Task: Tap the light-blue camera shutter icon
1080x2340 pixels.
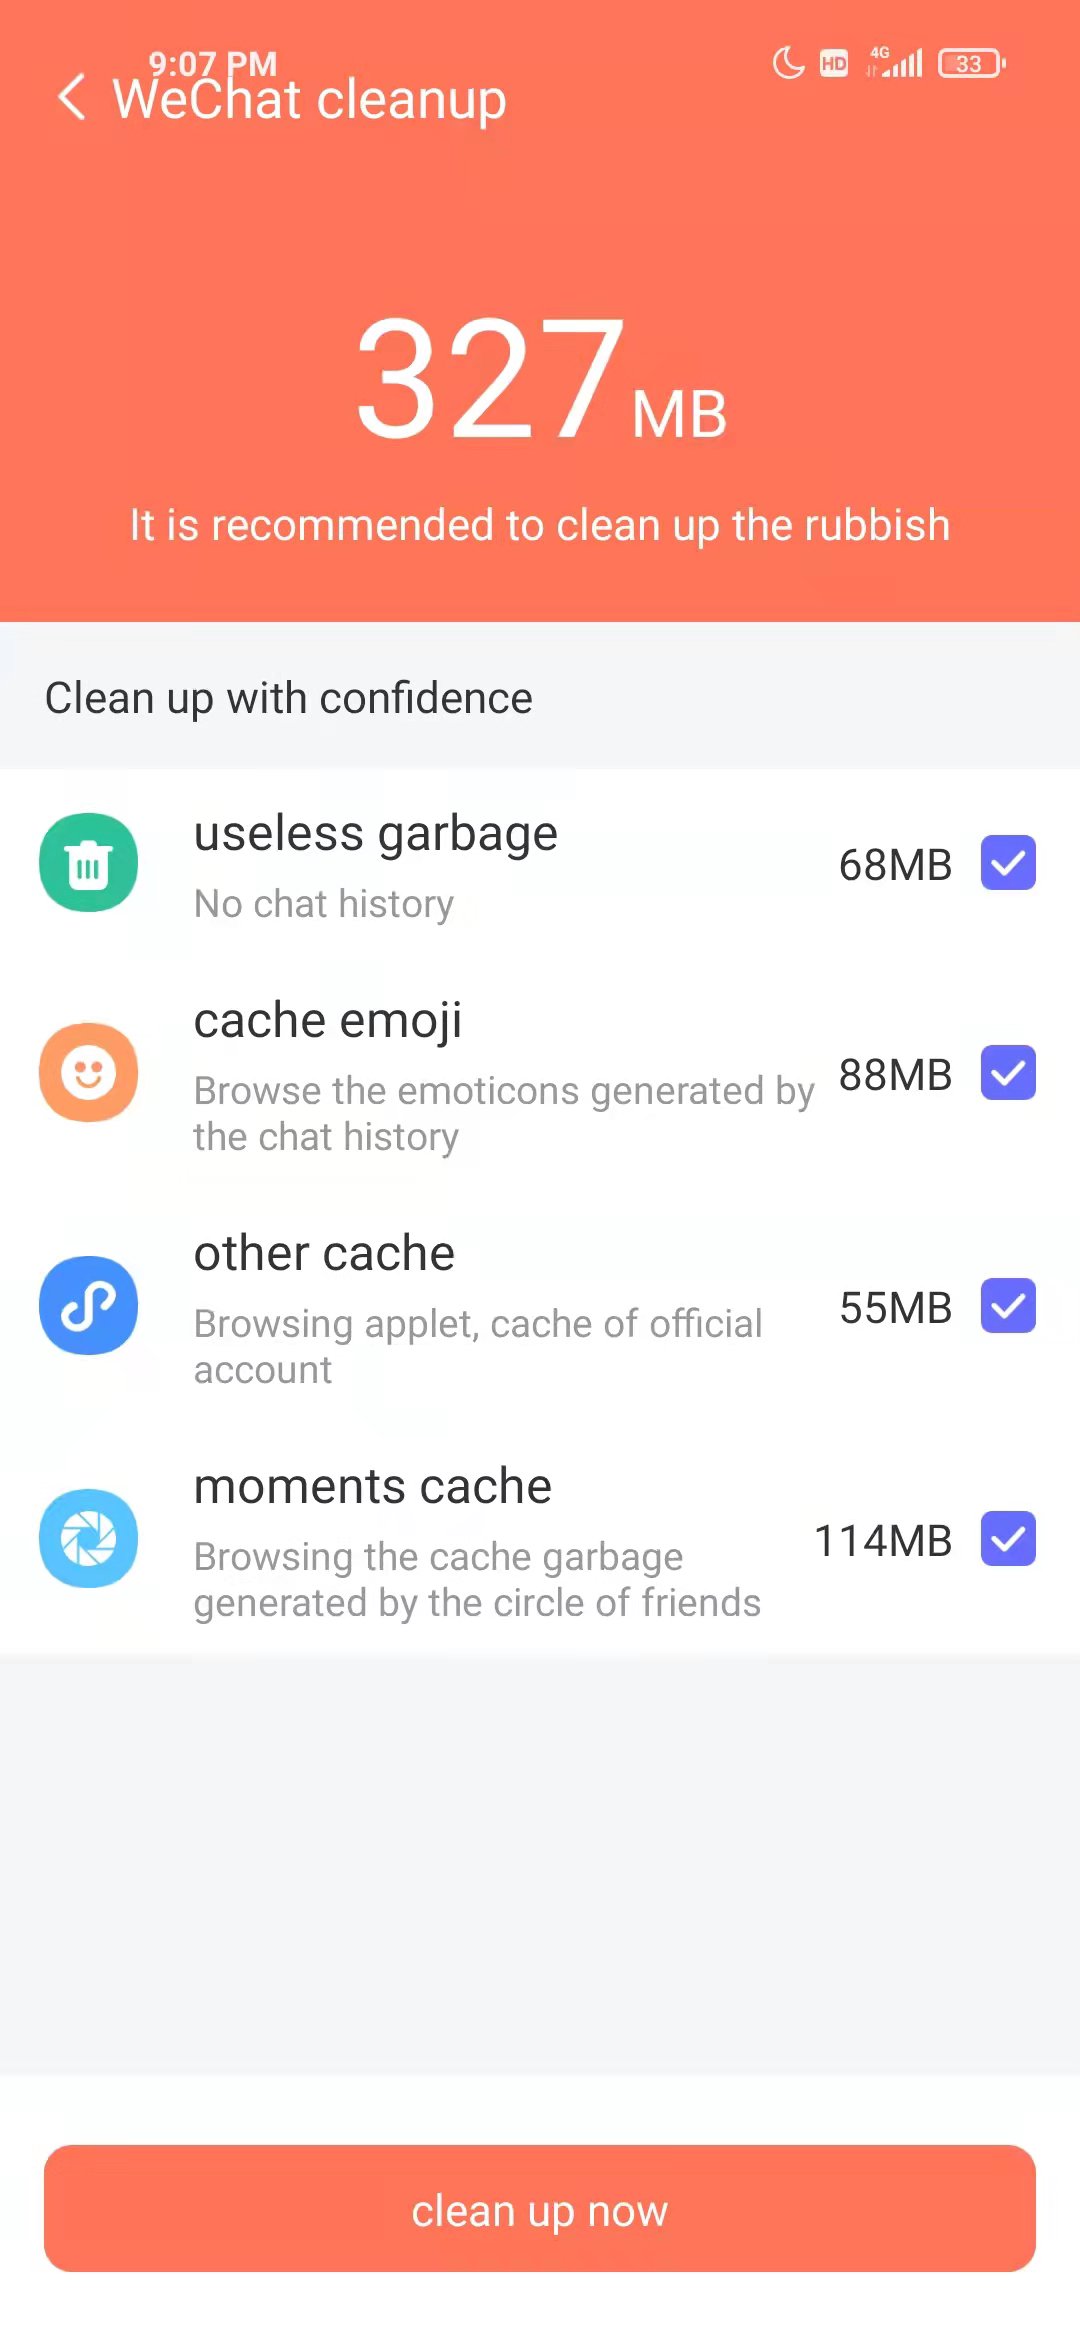Action: click(88, 1539)
